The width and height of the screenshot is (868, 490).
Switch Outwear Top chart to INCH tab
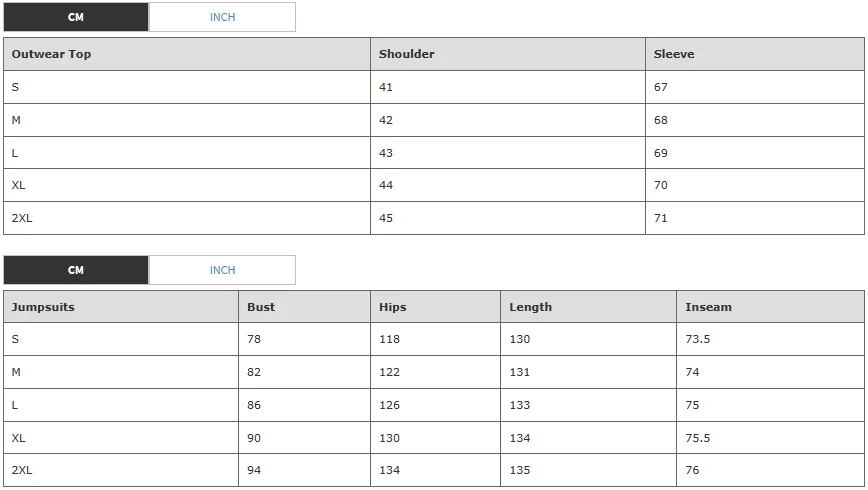(222, 17)
